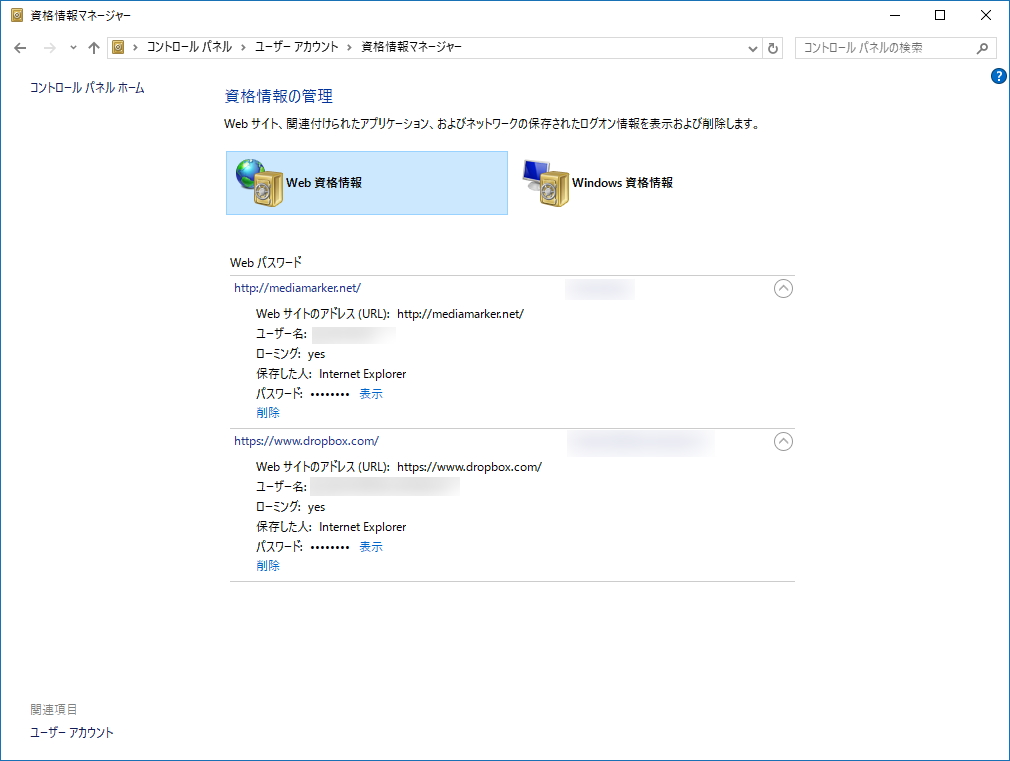Viewport: 1010px width, 761px height.
Task: Collapse the https://www.dropbox.com/ credential entry
Action: [784, 441]
